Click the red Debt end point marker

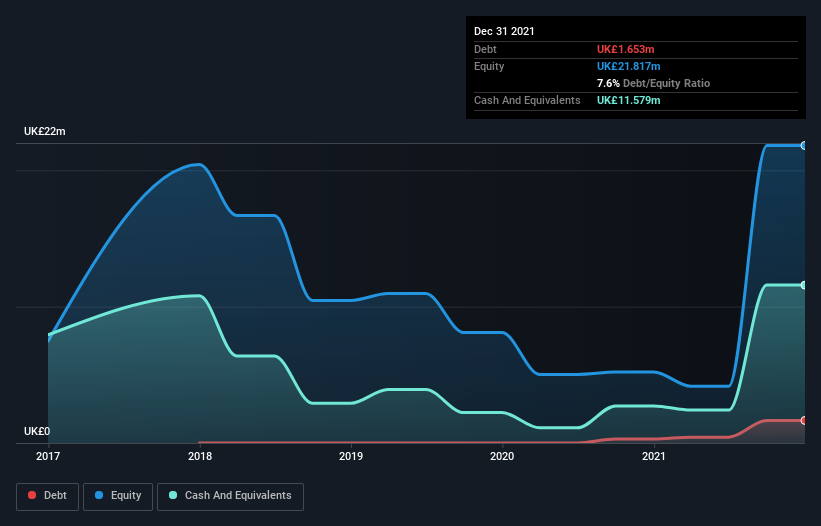click(804, 420)
